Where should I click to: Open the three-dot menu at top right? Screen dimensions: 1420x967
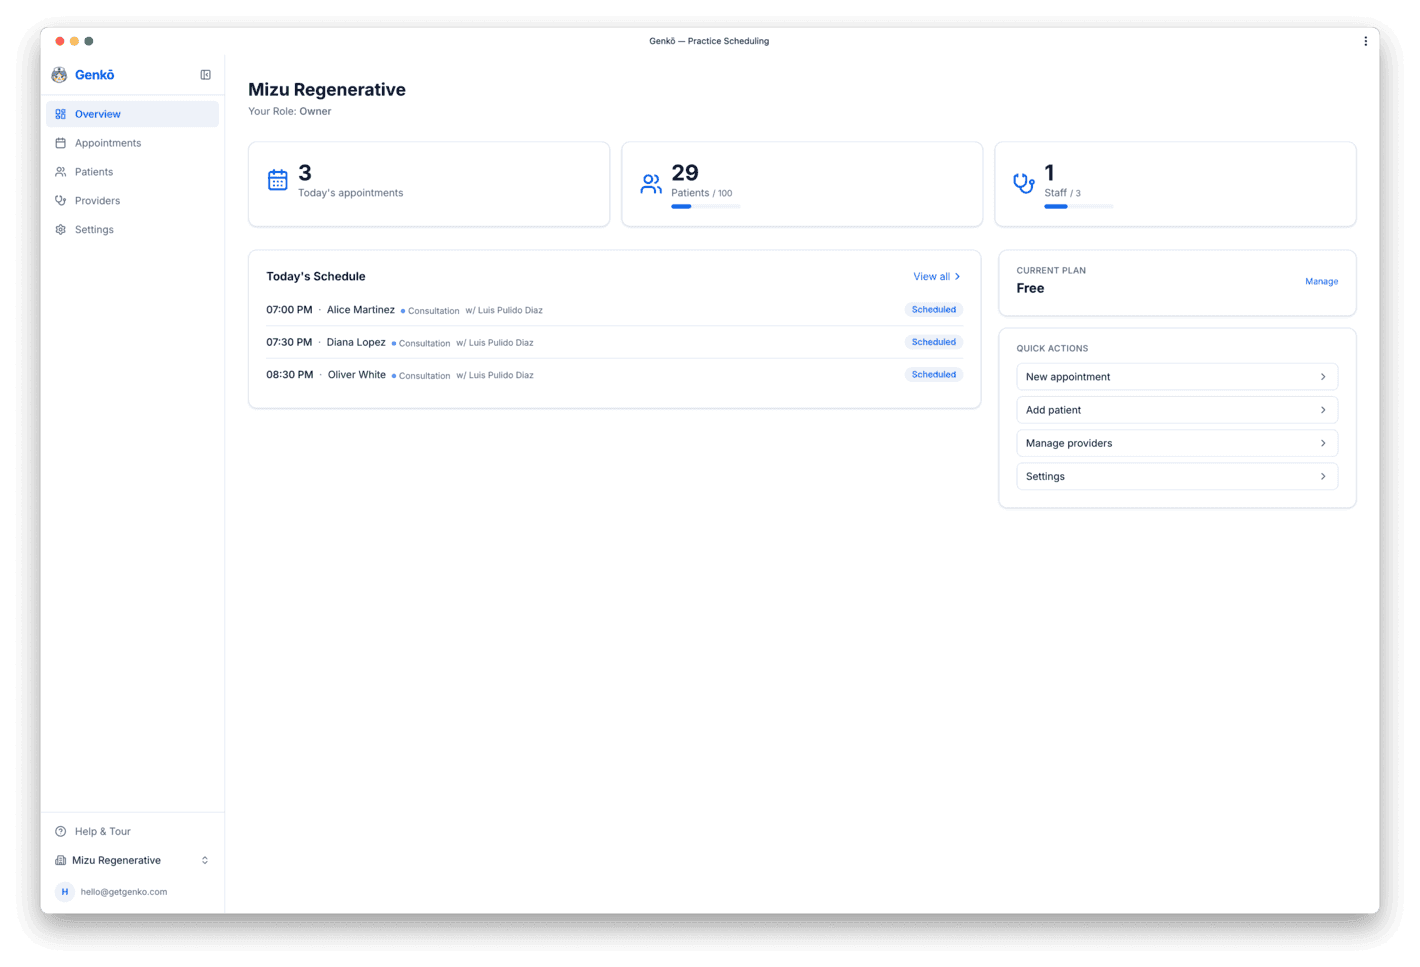[x=1366, y=40]
